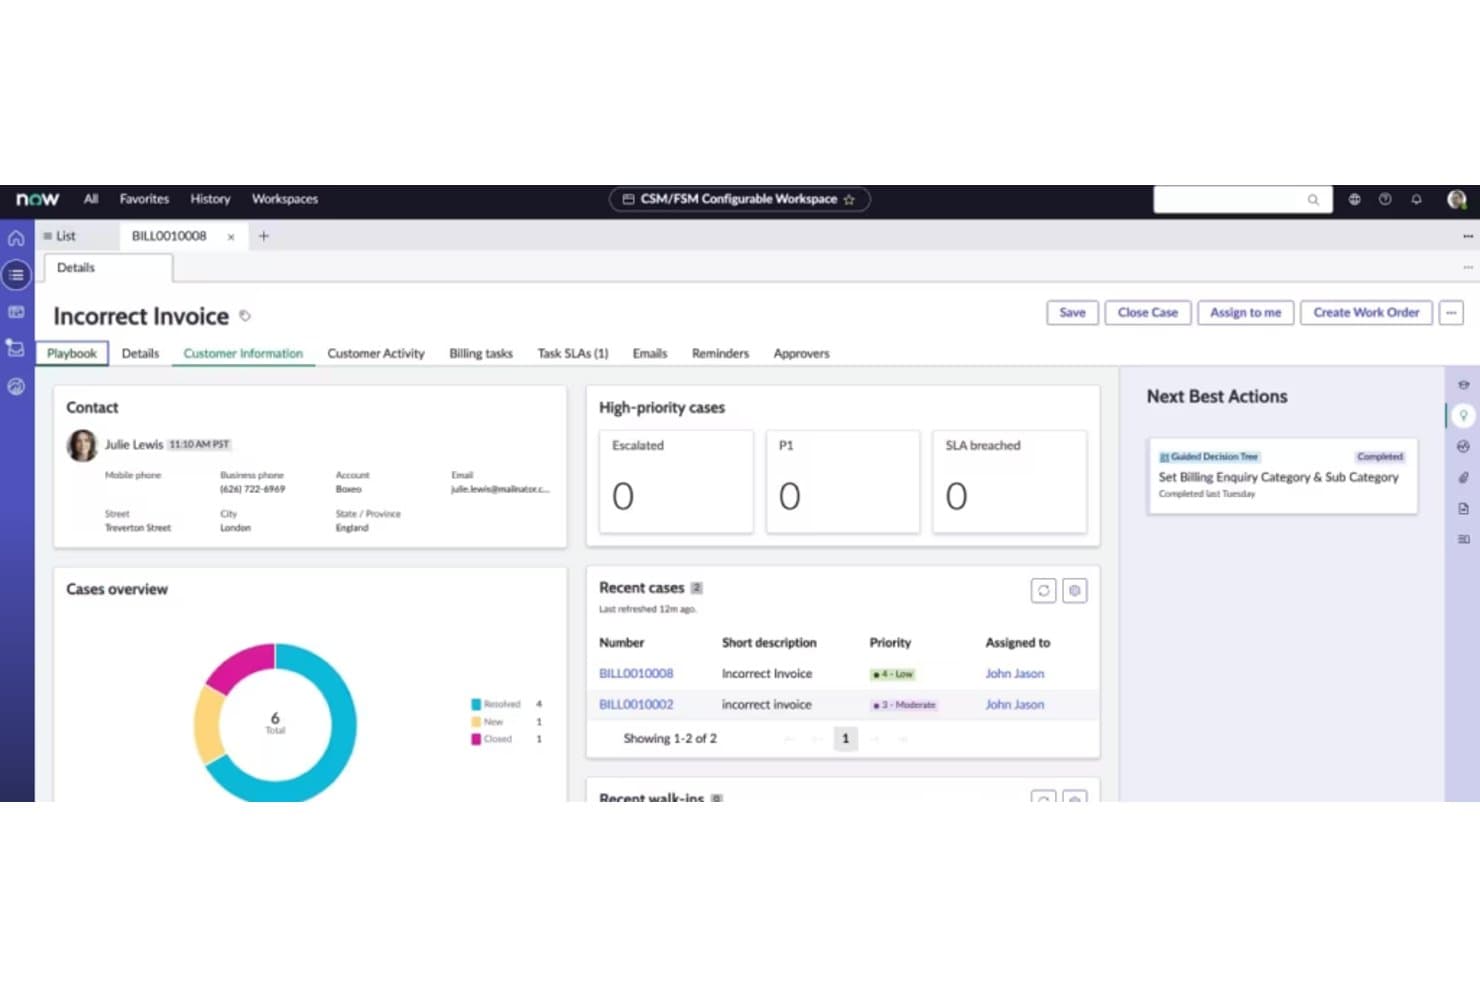Close the BILL0010008 tab
1480x987 pixels.
[231, 237]
